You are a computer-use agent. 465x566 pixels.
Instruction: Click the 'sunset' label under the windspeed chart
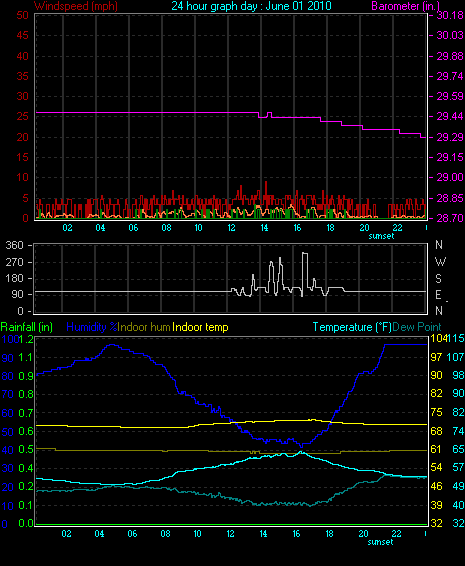pyautogui.click(x=381, y=236)
